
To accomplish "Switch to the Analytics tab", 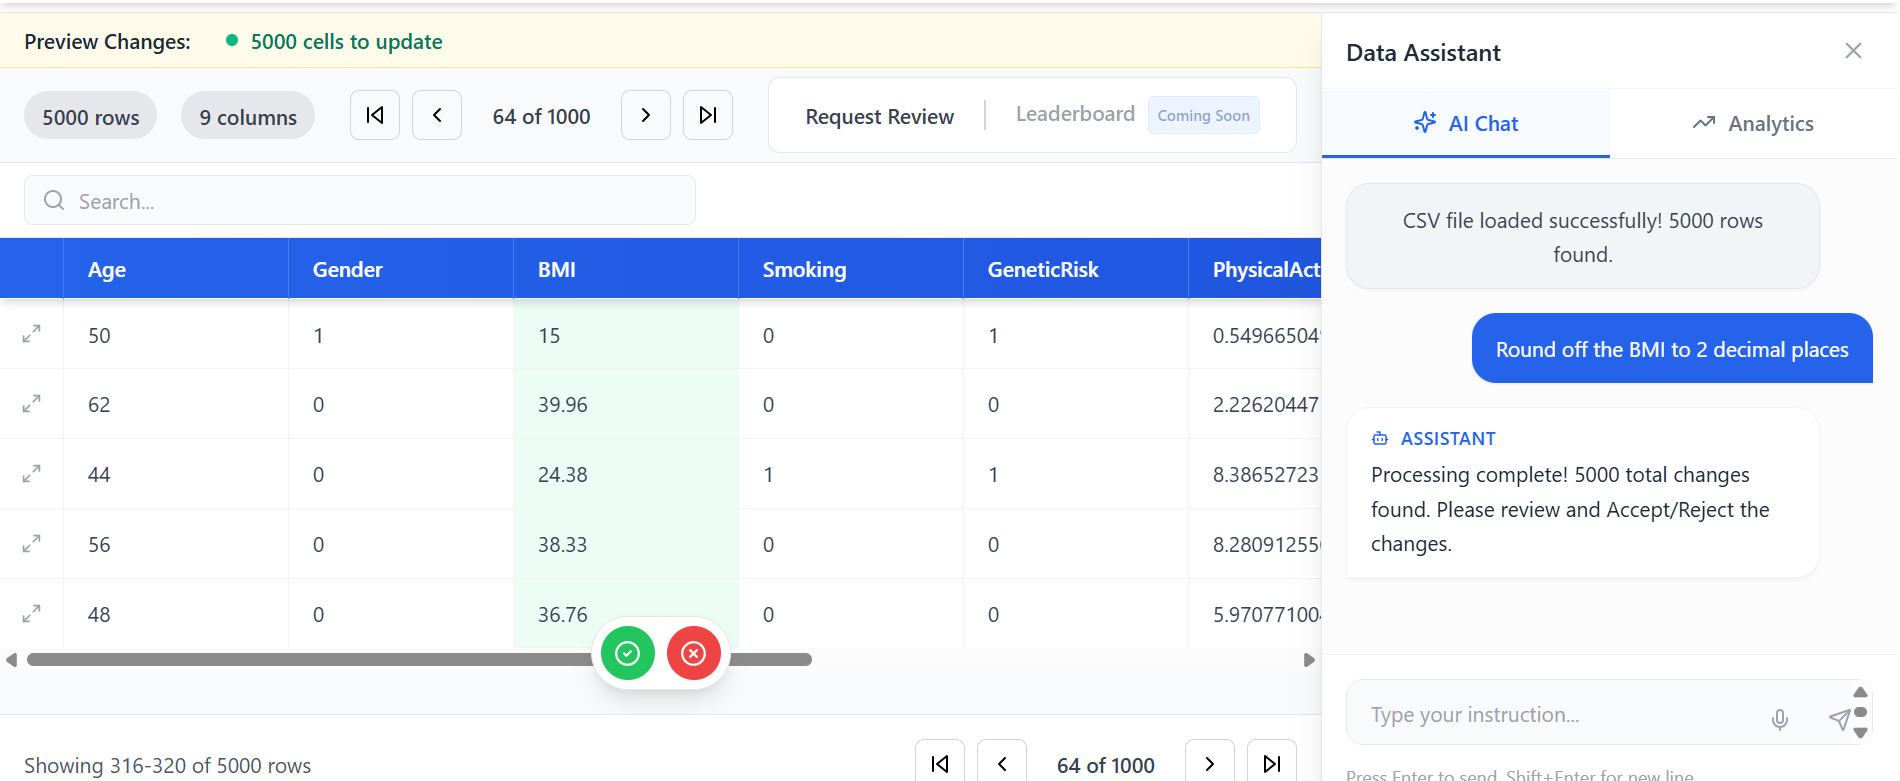I will pos(1753,123).
